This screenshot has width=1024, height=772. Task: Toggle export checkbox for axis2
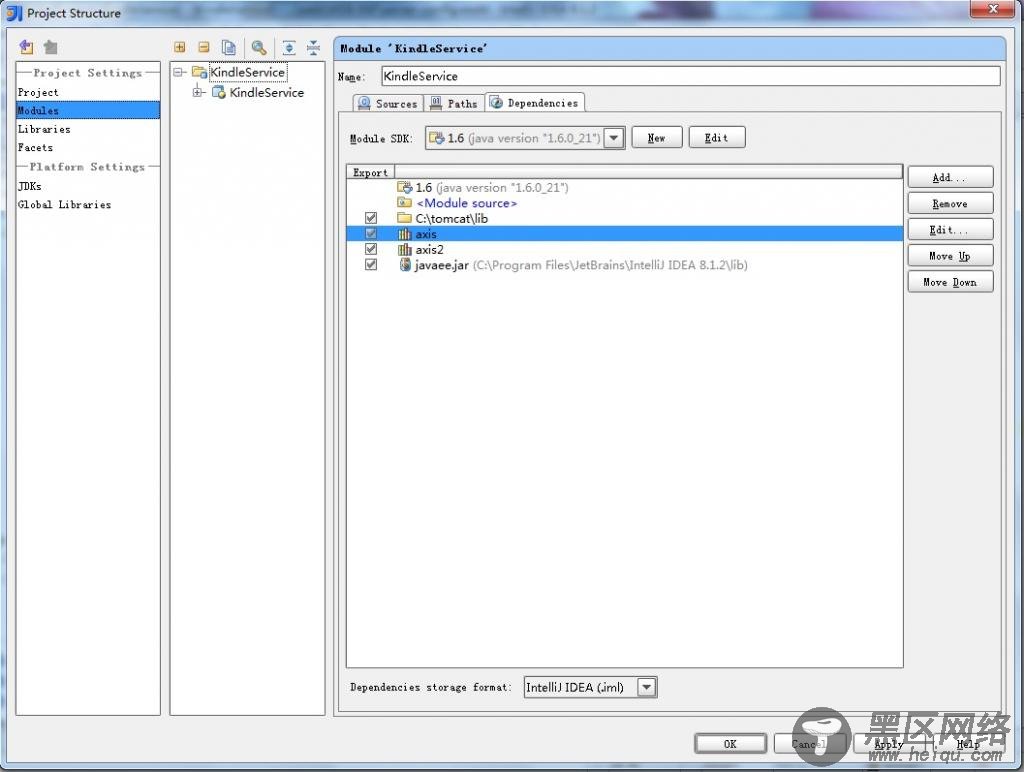[371, 249]
